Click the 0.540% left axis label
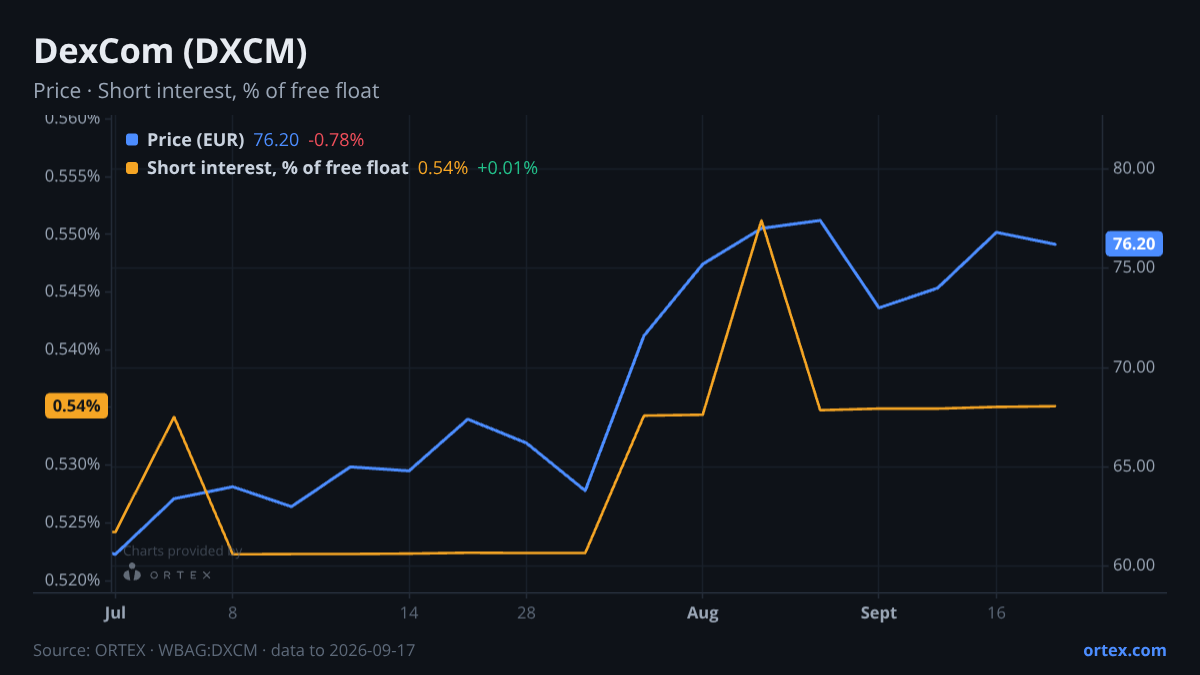The image size is (1200, 675). (72, 349)
